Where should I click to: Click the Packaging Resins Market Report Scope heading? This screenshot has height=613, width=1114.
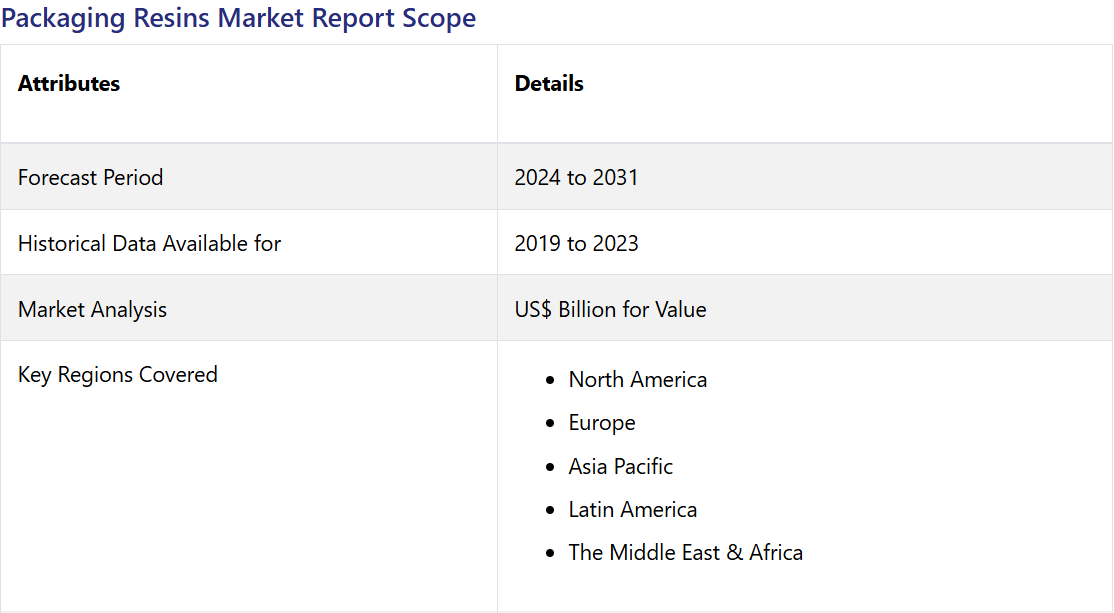coord(238,18)
